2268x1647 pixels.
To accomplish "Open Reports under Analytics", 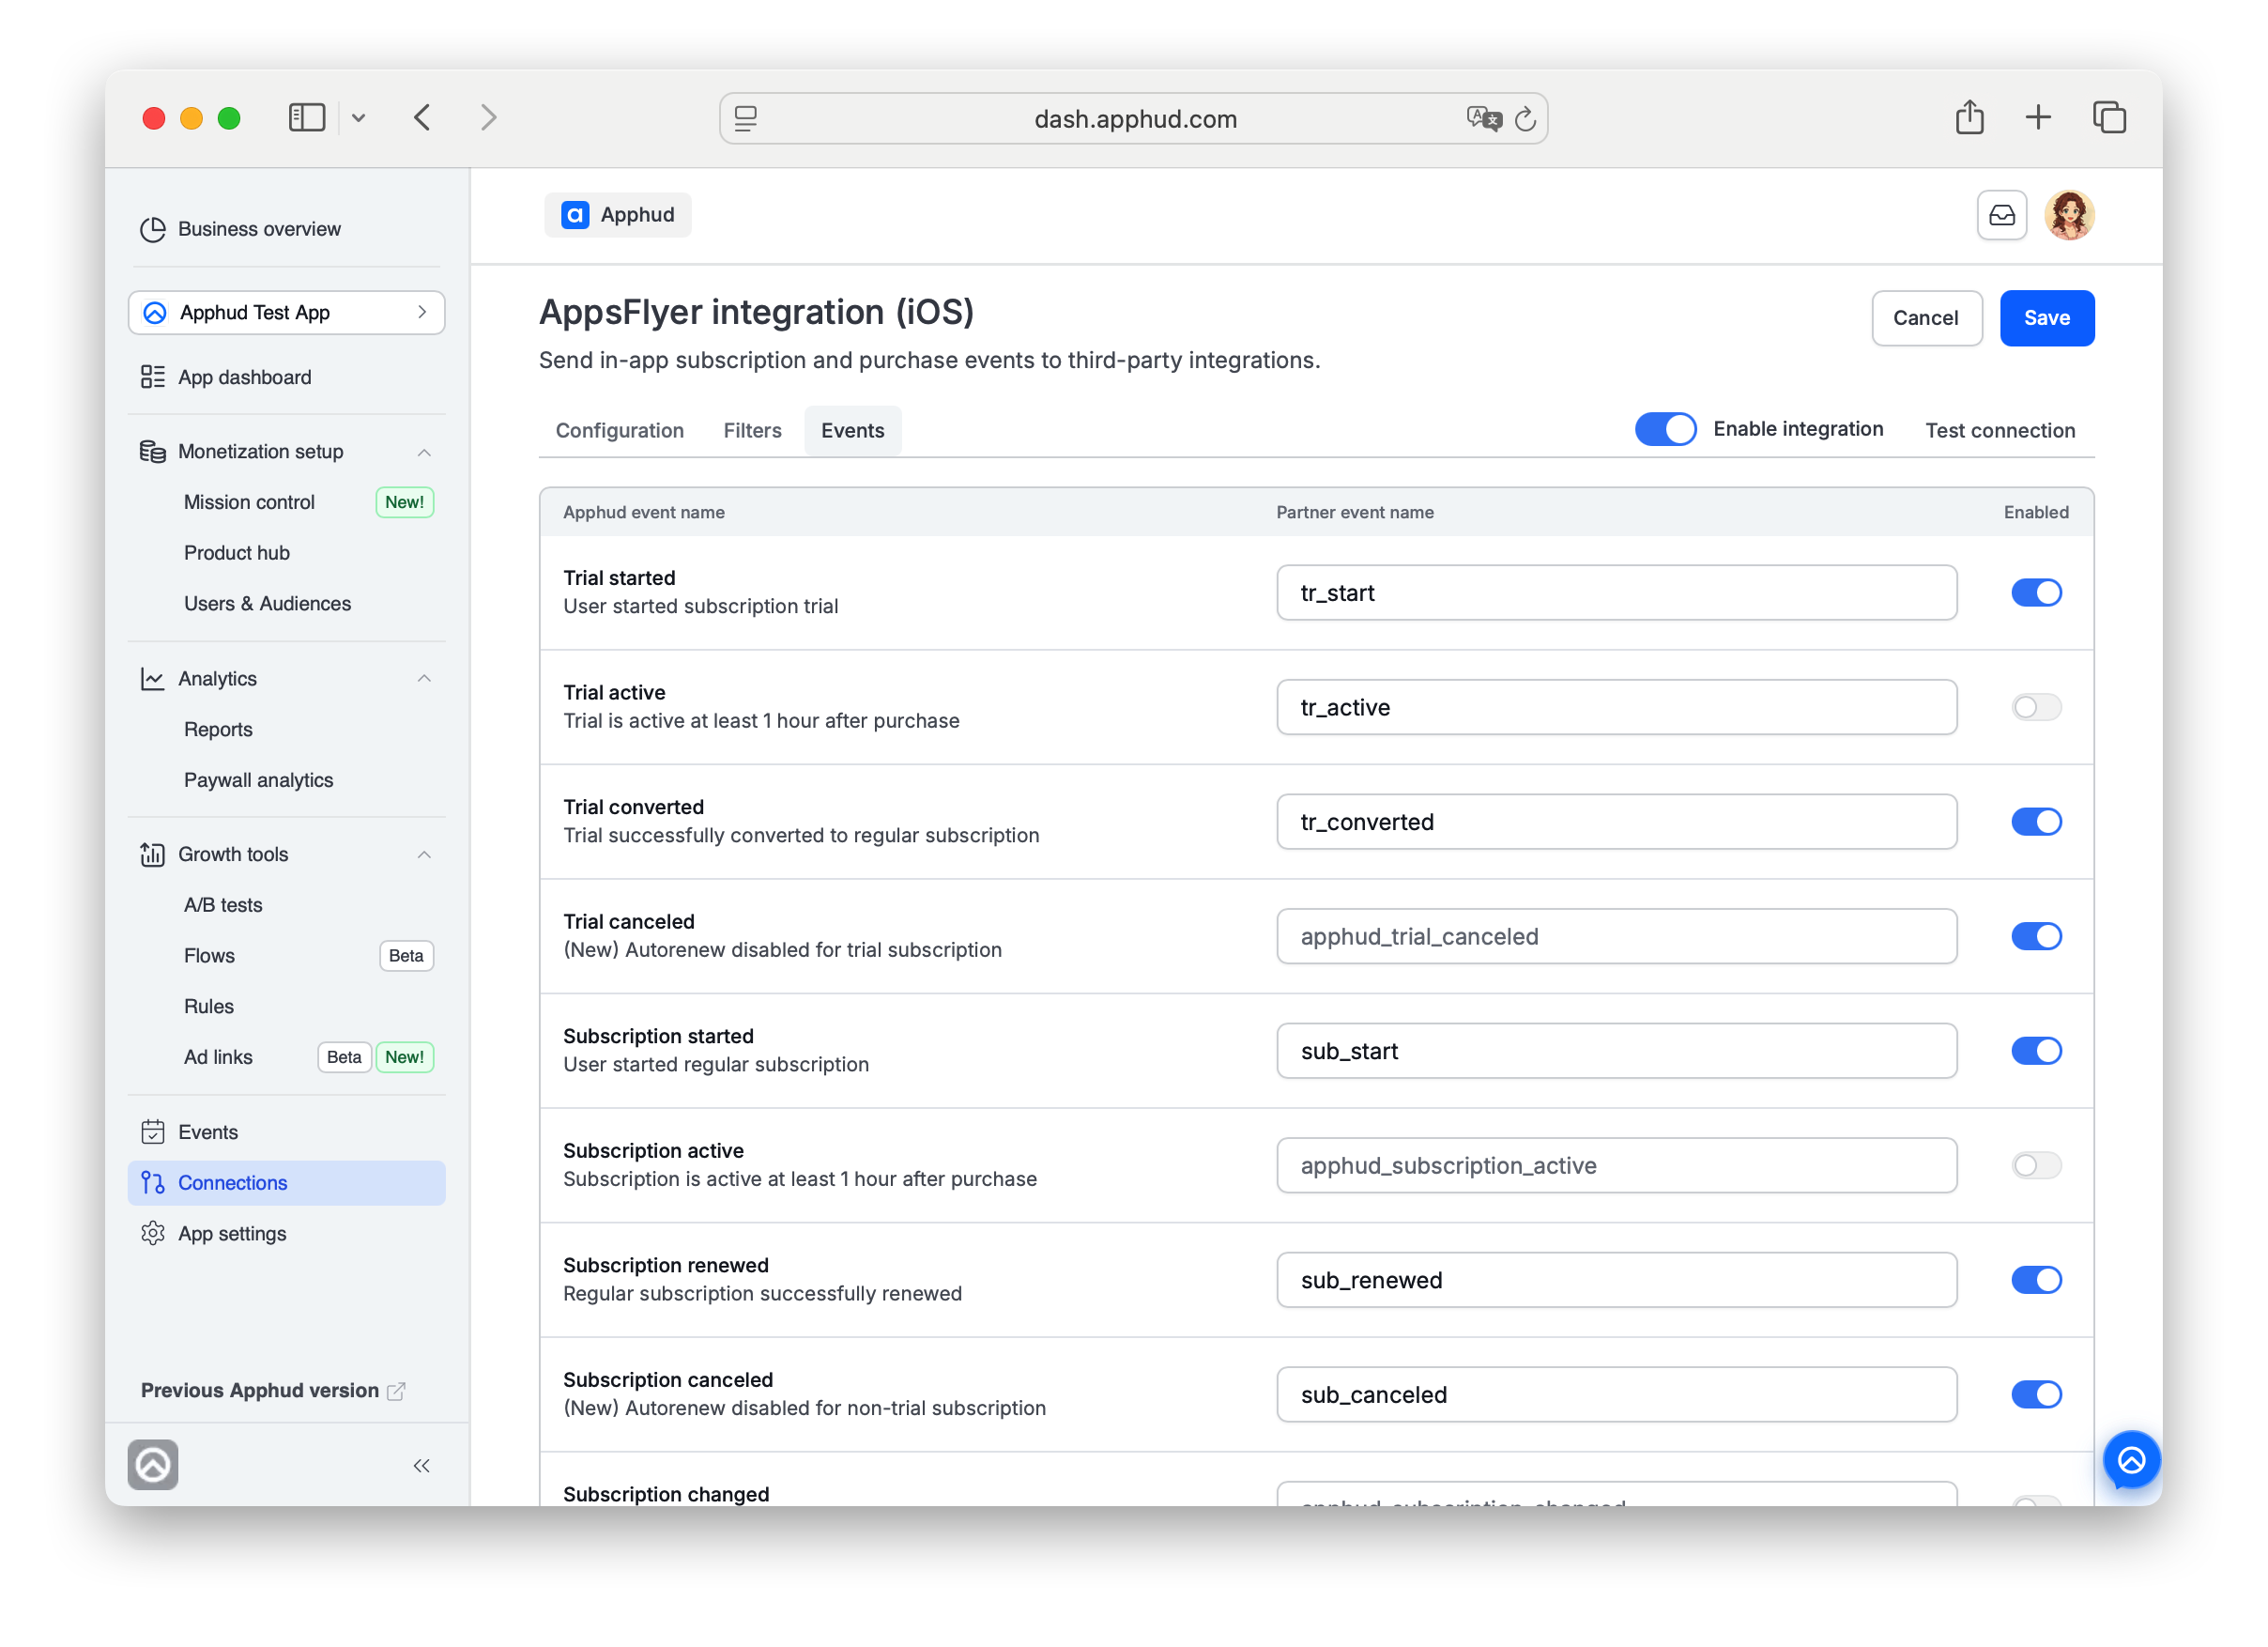I will (x=218, y=730).
